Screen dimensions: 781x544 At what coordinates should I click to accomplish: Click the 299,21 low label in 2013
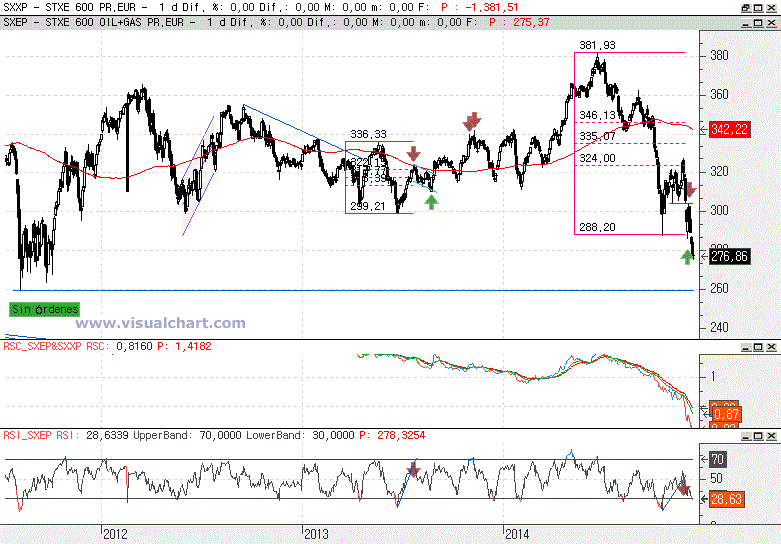[368, 206]
